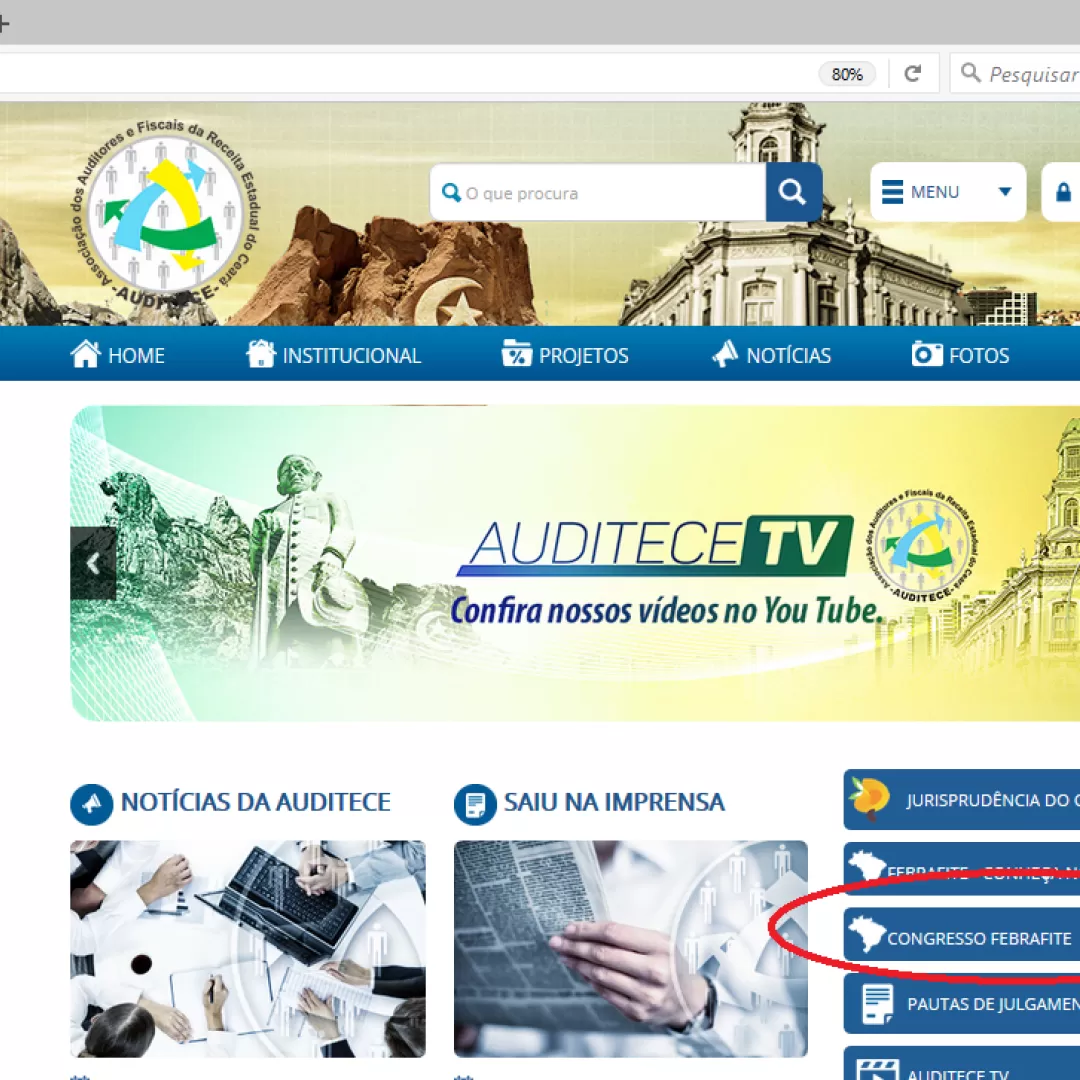Open the PROJETOS navigation item
1080x1080 pixels.
point(565,355)
